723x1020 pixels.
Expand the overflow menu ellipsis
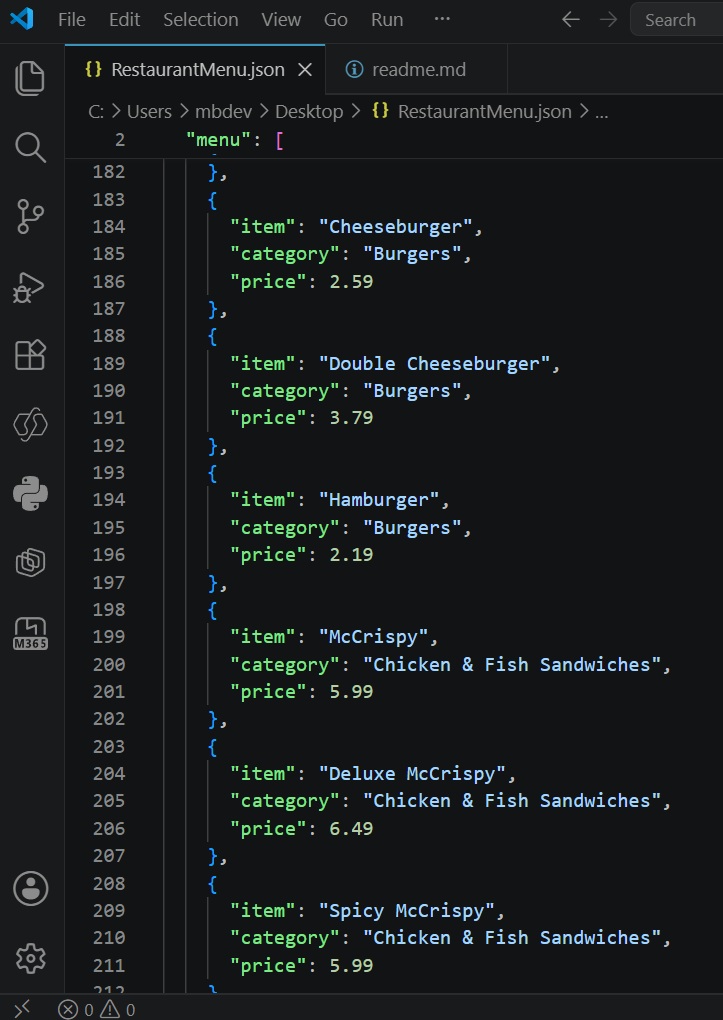(442, 20)
